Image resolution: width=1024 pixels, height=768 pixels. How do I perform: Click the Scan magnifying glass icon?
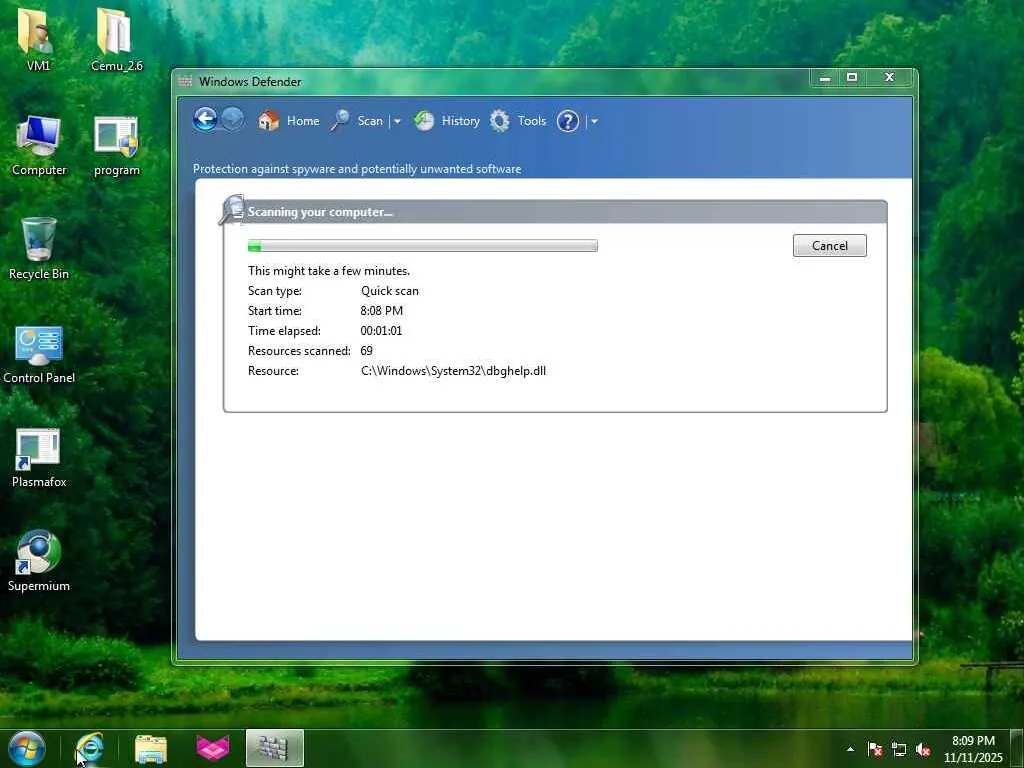point(340,121)
